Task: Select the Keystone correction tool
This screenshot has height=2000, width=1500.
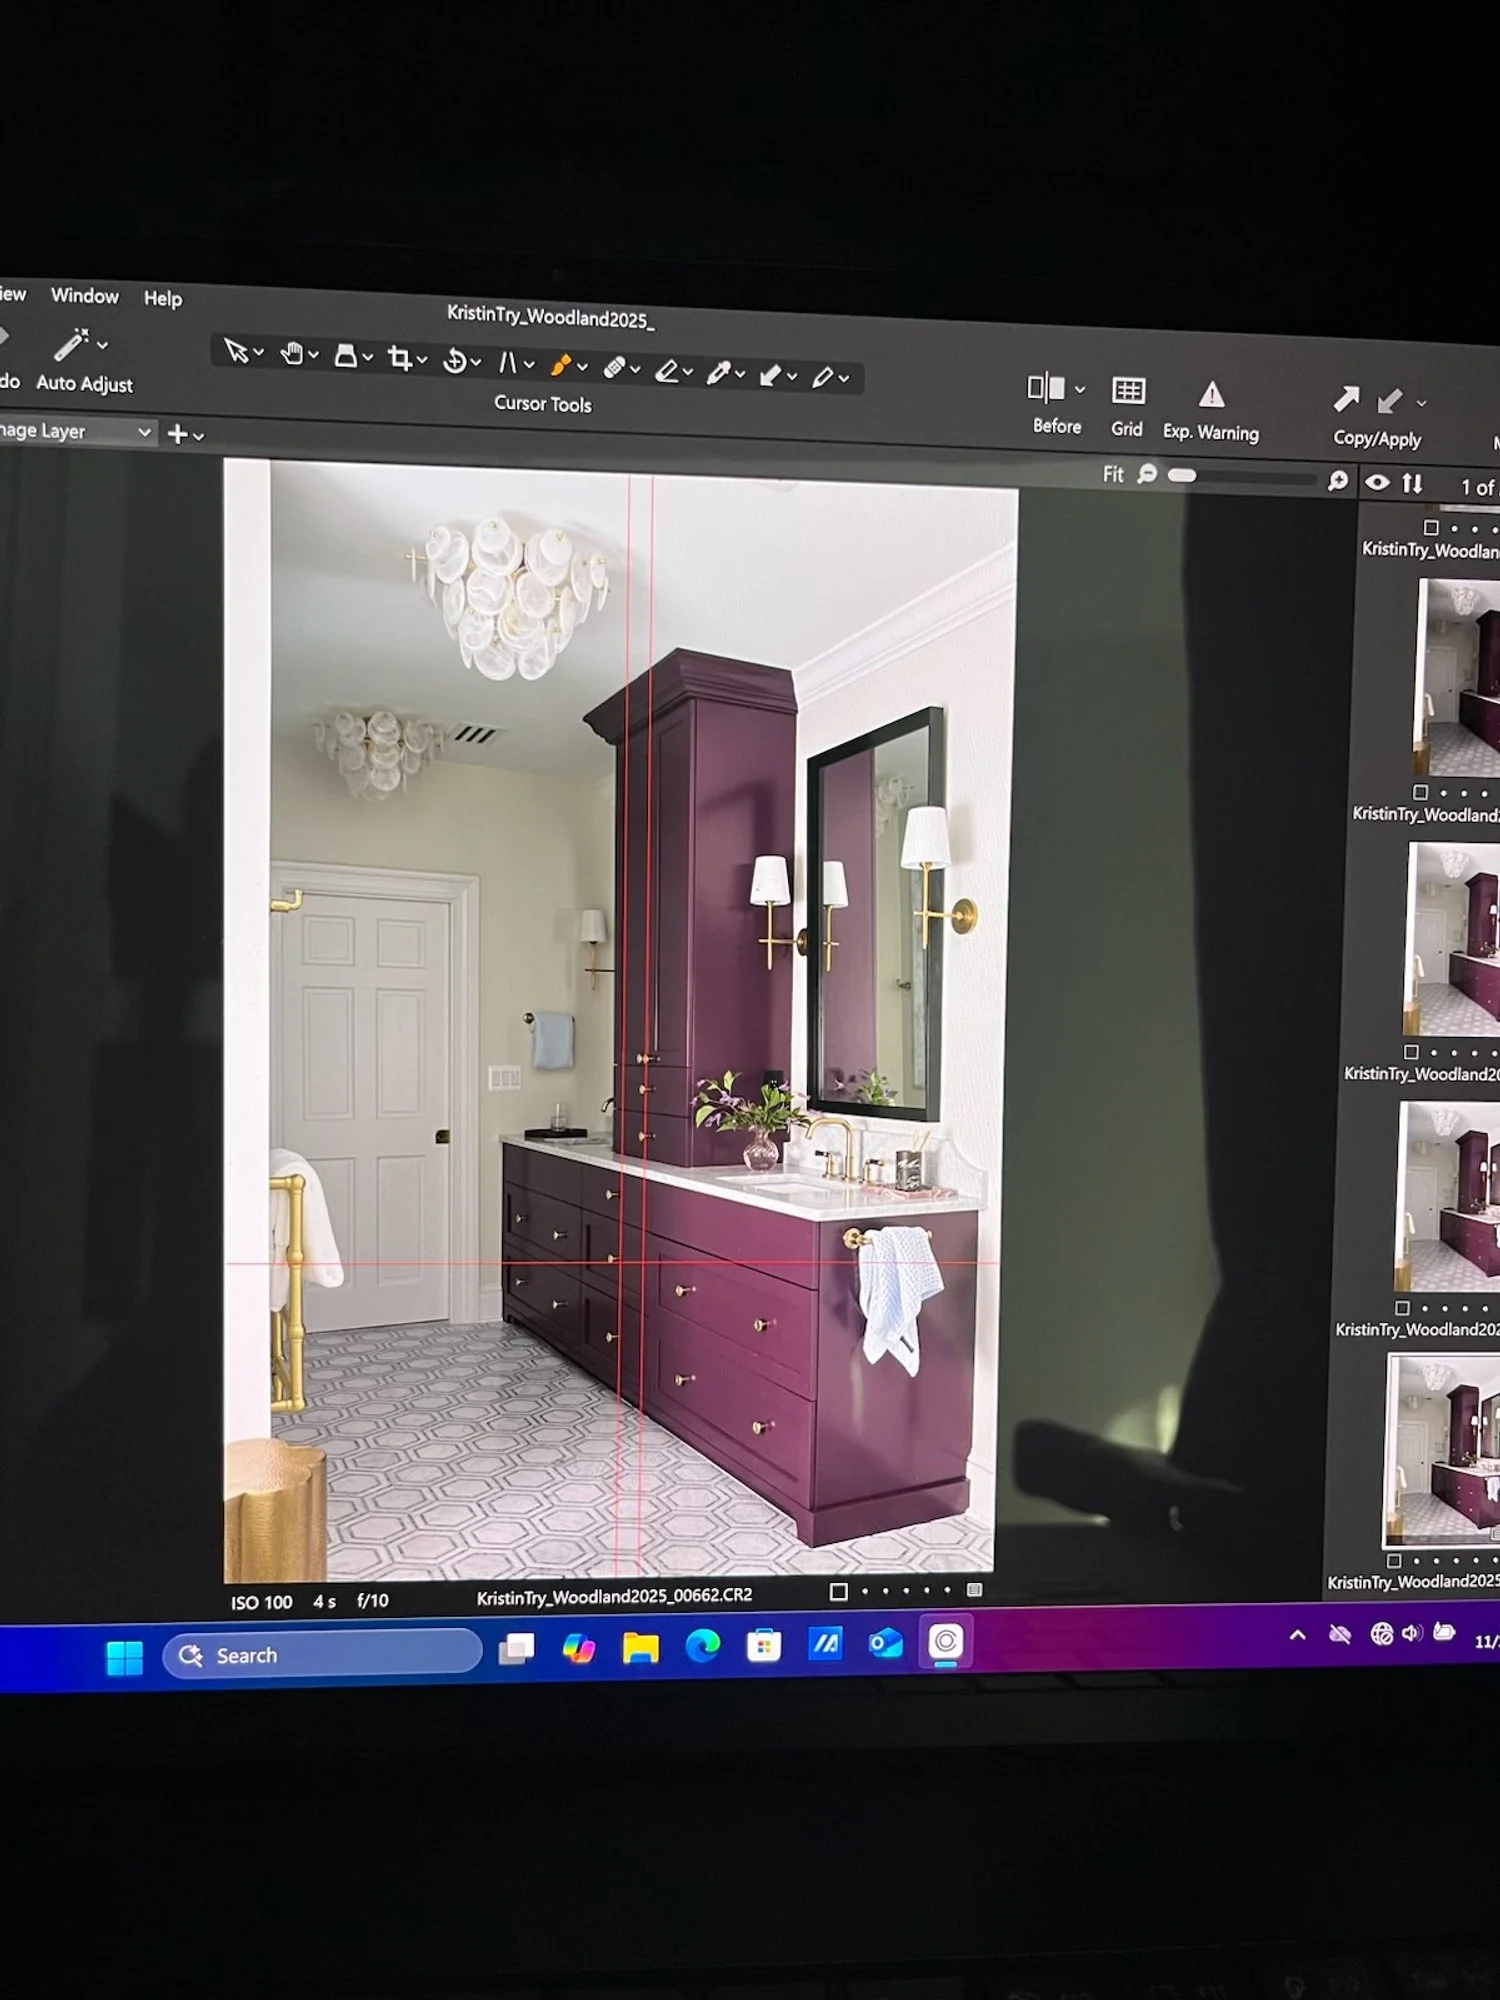Action: pyautogui.click(x=508, y=362)
